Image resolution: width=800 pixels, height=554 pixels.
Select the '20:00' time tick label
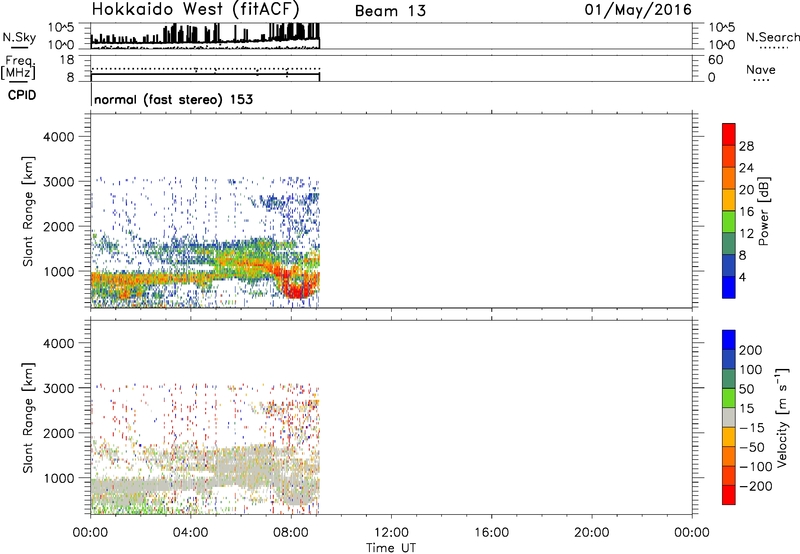pos(592,533)
